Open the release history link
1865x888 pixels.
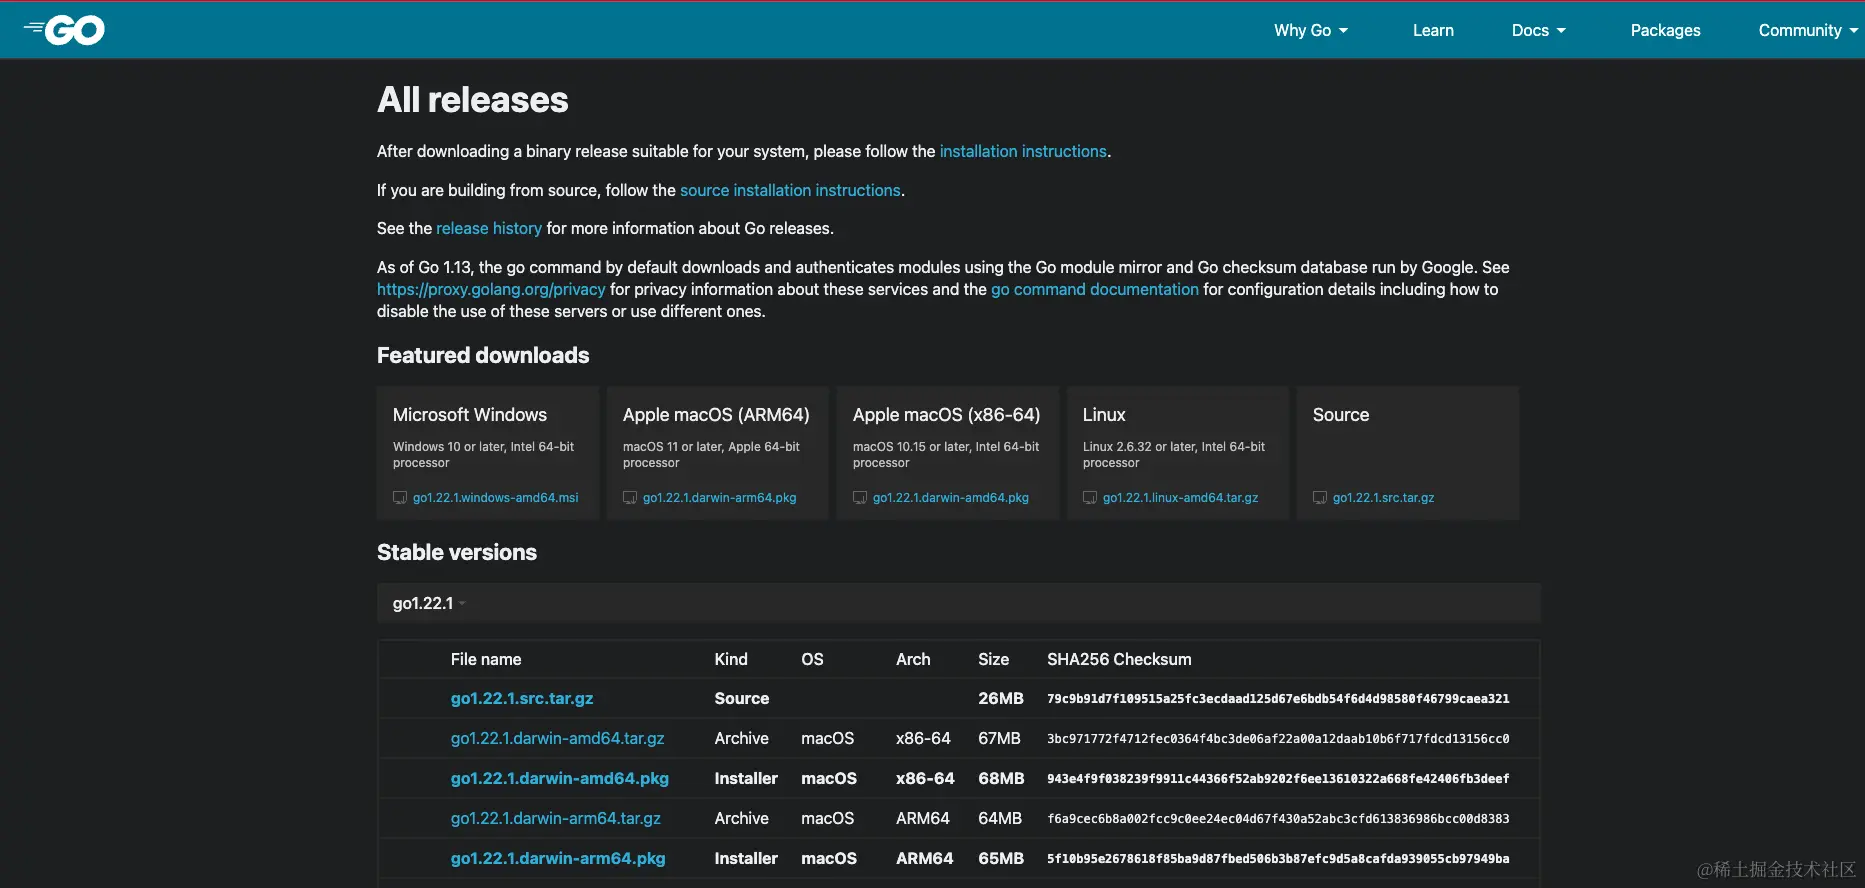[489, 228]
